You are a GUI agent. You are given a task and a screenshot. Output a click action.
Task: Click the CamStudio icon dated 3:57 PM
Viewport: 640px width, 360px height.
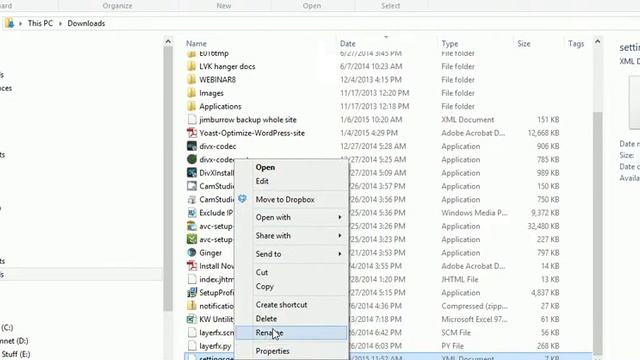tap(191, 186)
